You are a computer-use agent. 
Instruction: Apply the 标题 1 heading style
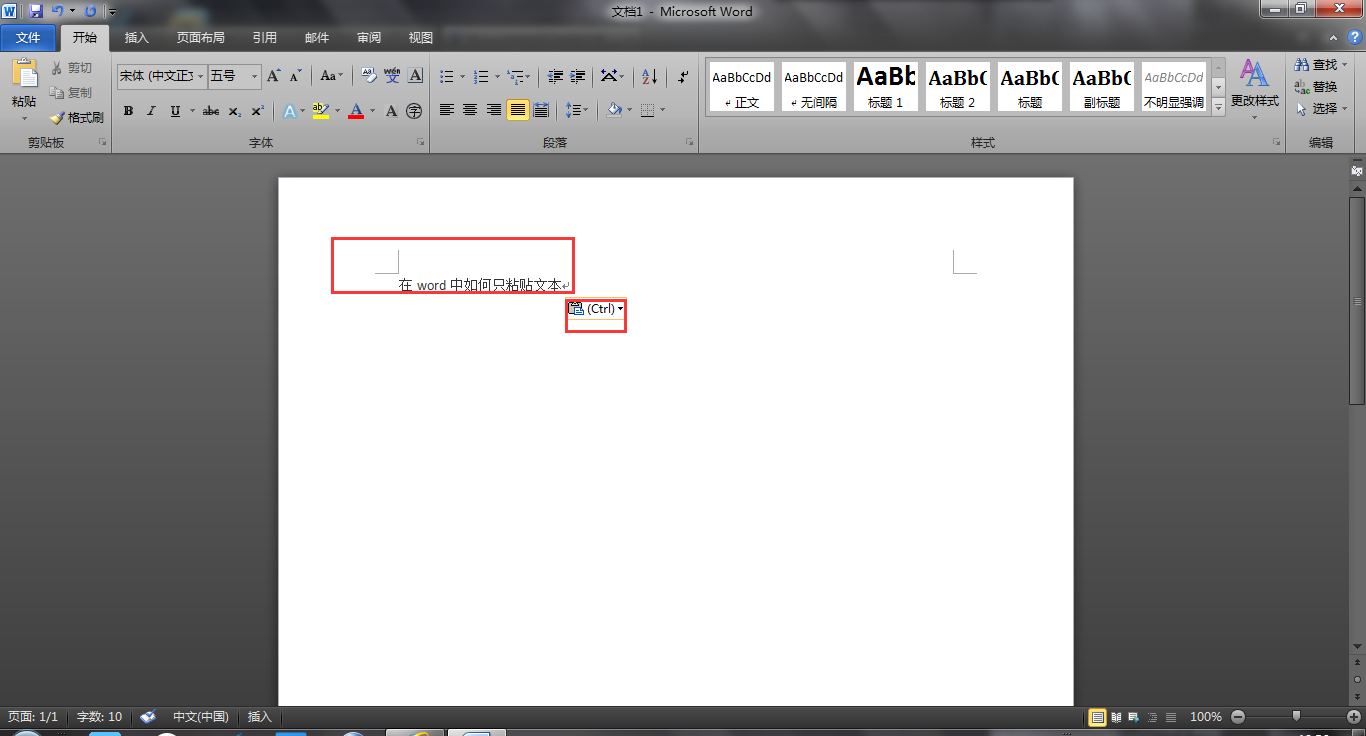pos(886,86)
